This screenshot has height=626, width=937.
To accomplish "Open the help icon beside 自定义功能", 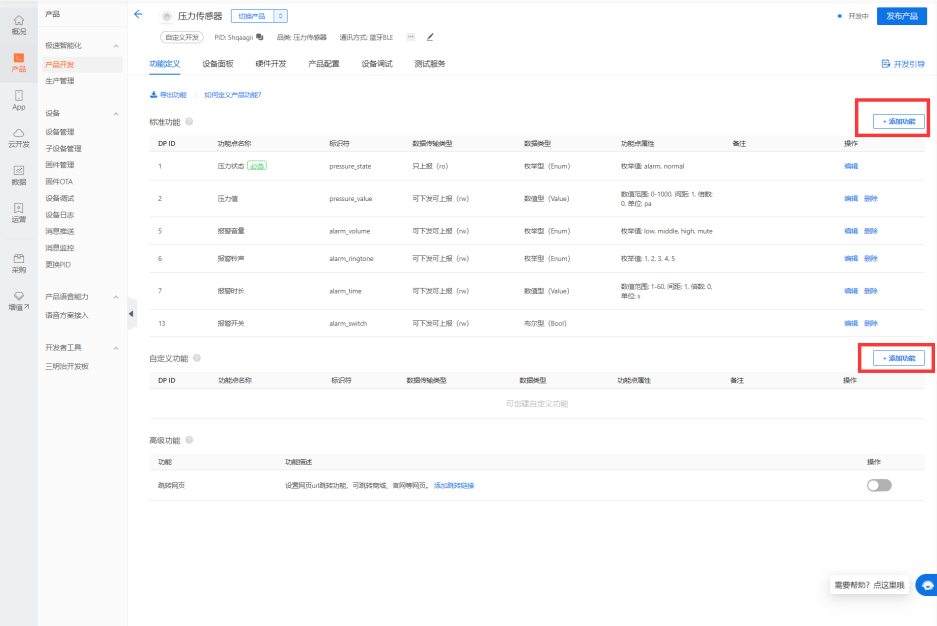I will (197, 358).
